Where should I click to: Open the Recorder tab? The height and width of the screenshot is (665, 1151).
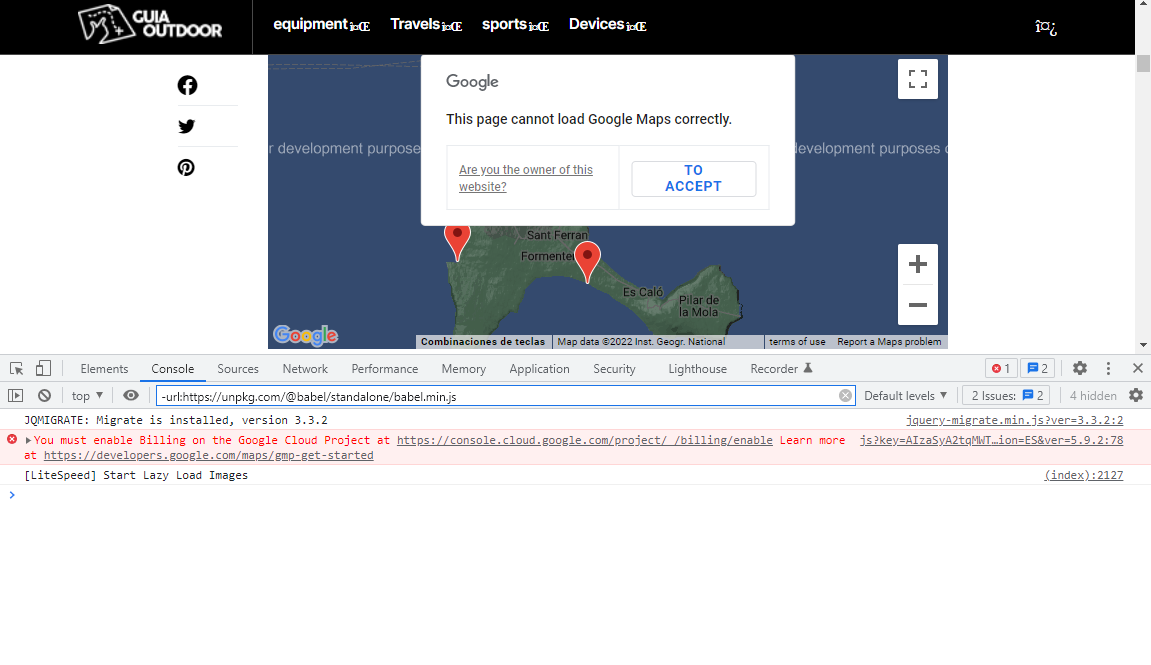point(781,368)
